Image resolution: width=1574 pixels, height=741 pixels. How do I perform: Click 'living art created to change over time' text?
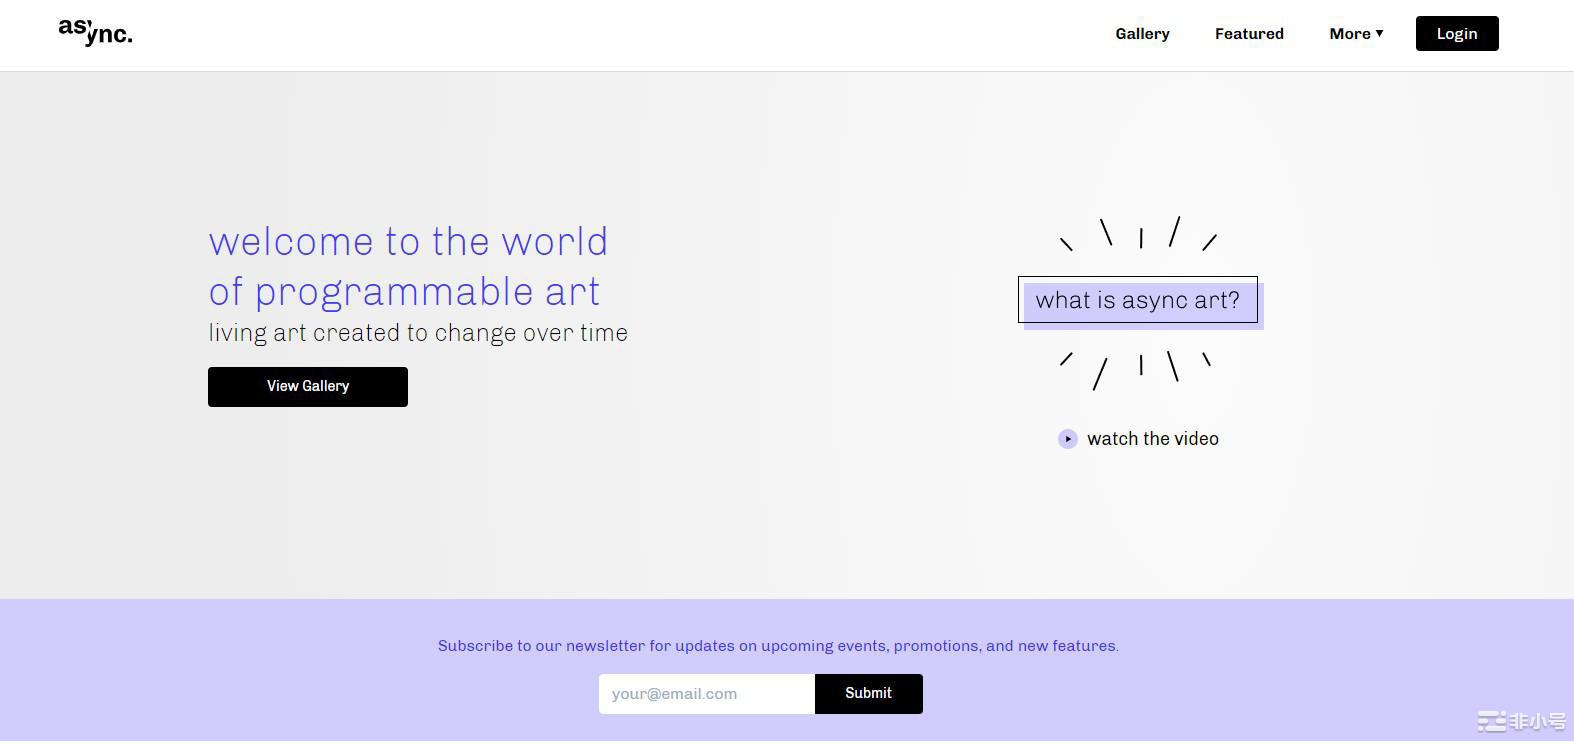[418, 333]
